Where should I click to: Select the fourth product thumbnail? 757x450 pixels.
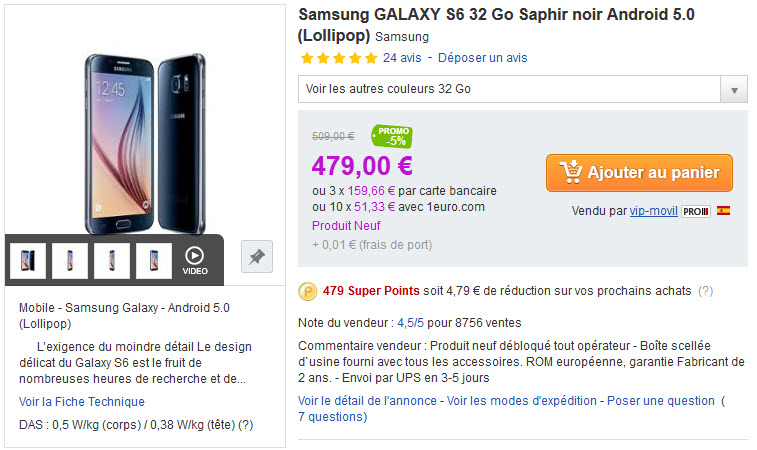pyautogui.click(x=154, y=261)
